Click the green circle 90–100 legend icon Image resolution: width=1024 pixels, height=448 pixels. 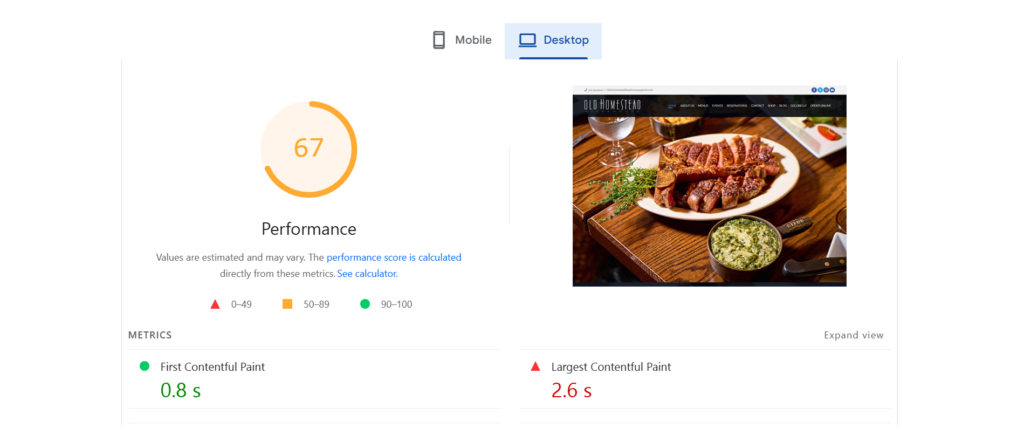click(x=365, y=304)
